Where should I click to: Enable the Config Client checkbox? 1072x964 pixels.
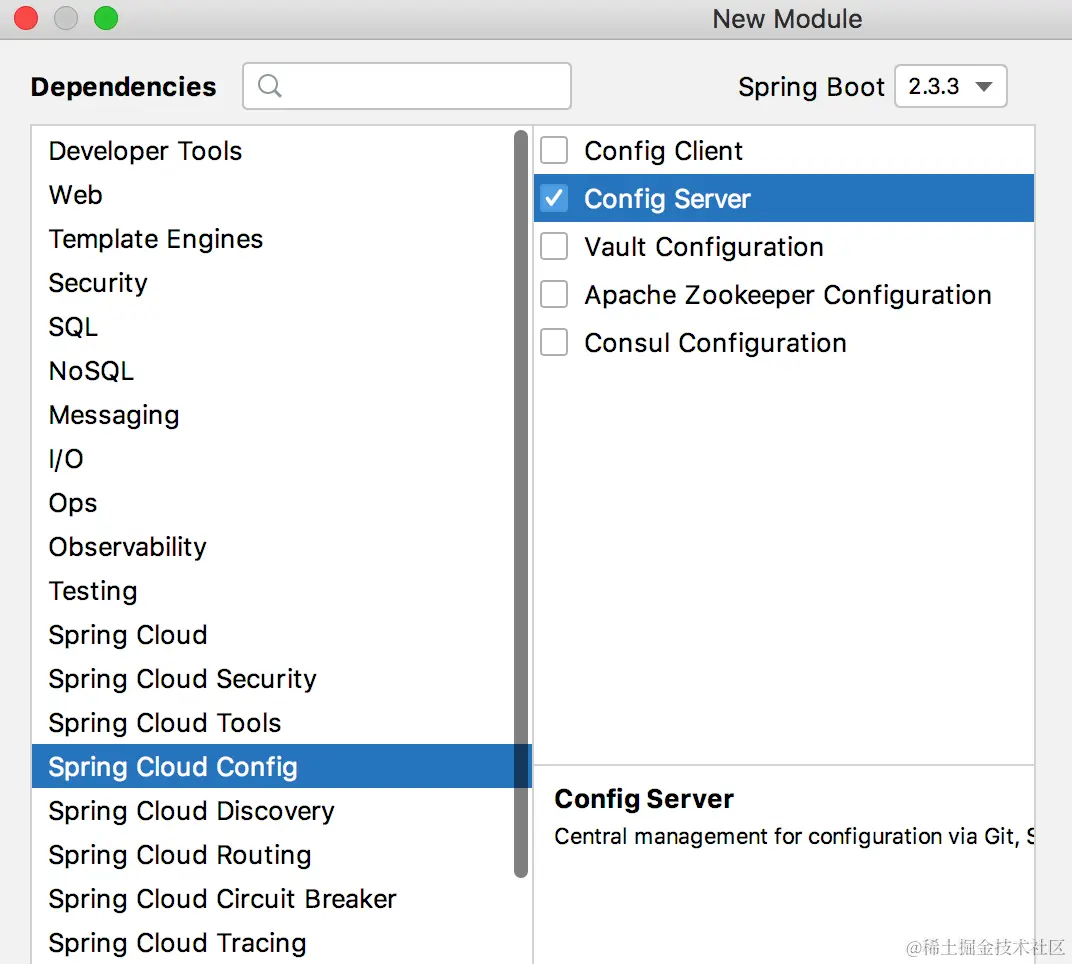[x=554, y=150]
